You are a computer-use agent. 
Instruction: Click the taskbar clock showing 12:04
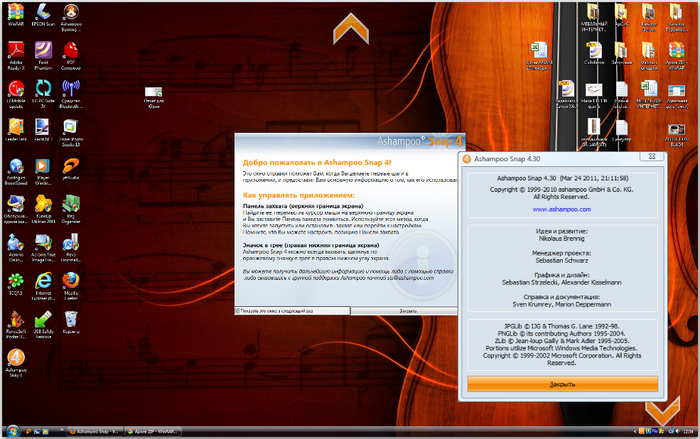689,431
